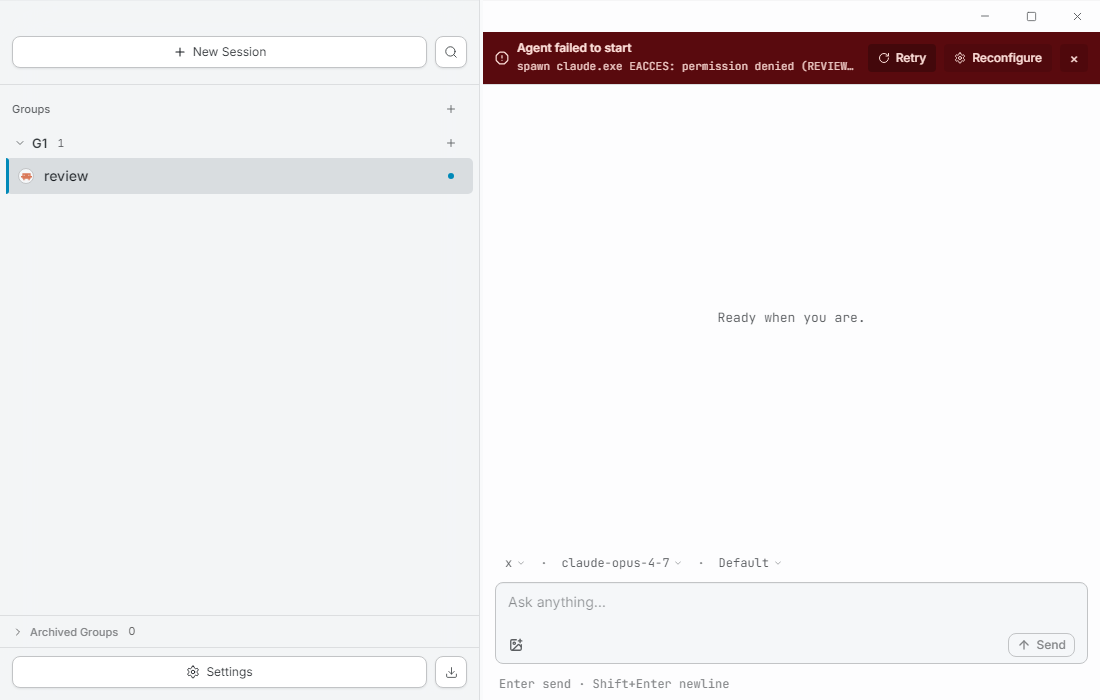
Task: Click the crab avatar on the review session
Action: tap(26, 175)
